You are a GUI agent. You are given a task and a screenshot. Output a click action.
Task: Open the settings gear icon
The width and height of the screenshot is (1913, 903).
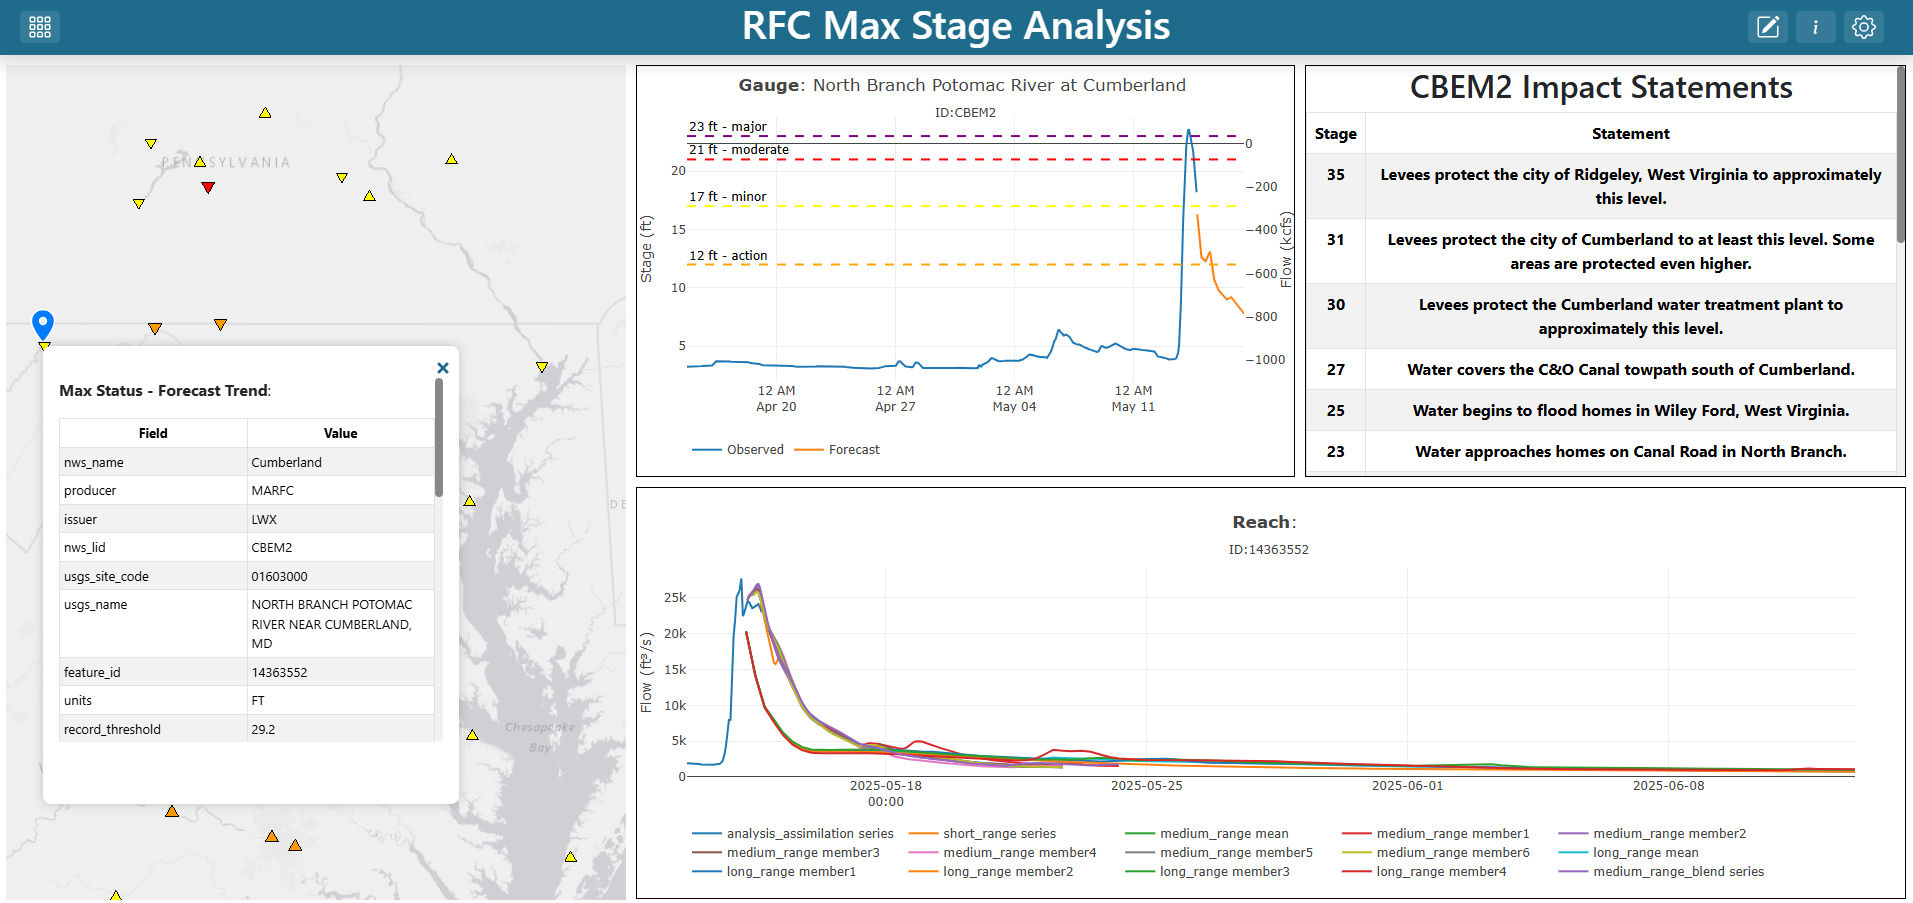pos(1864,27)
